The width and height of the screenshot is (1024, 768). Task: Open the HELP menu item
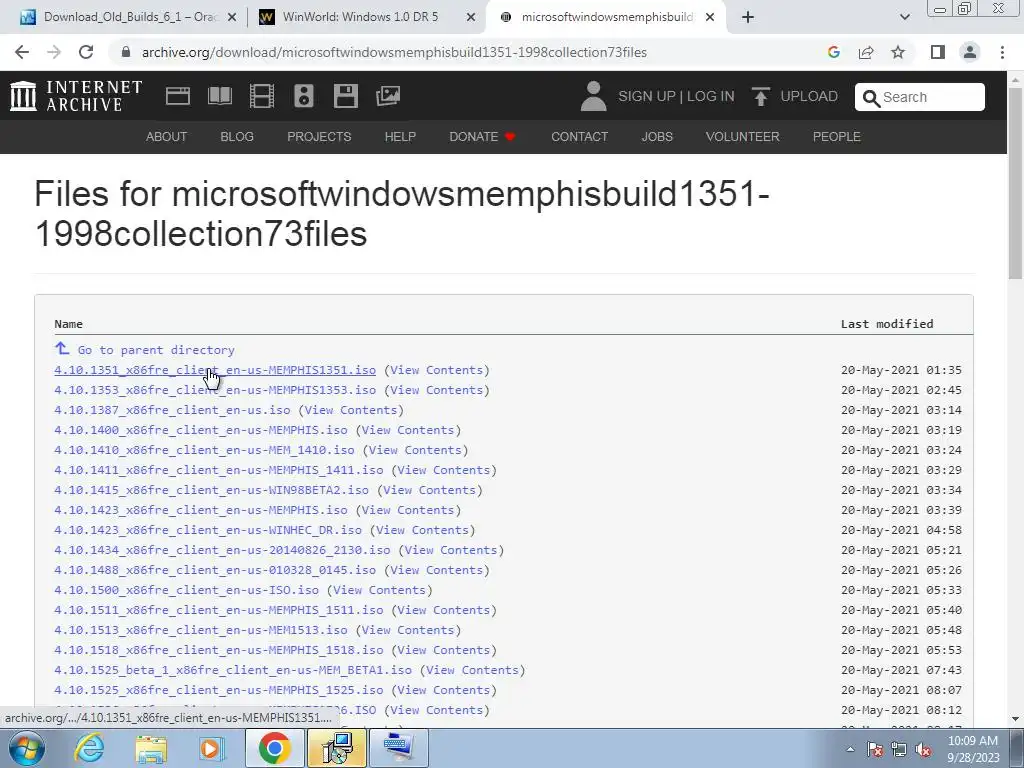pyautogui.click(x=400, y=136)
